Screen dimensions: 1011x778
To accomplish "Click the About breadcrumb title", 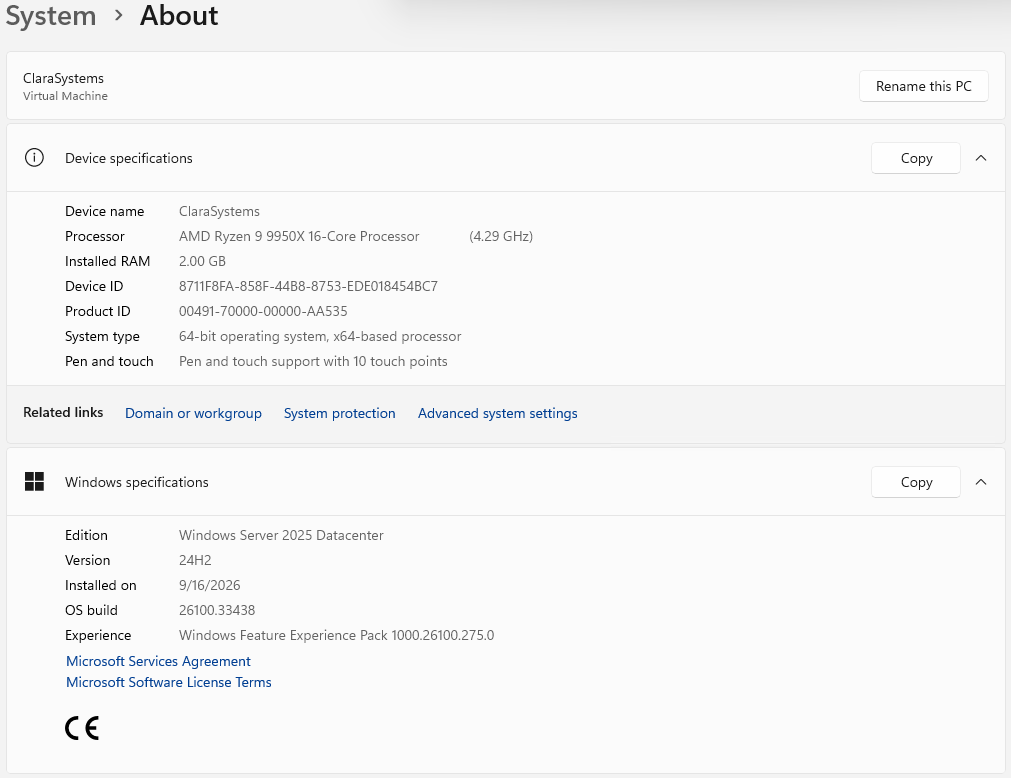I will (x=179, y=15).
